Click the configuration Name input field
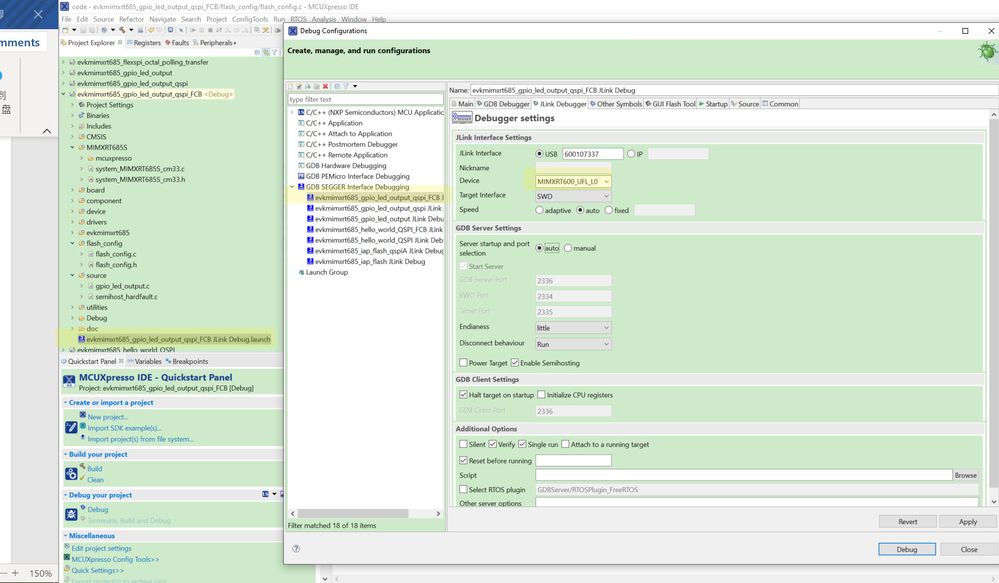Screen dimensions: 999x583 (x=734, y=90)
